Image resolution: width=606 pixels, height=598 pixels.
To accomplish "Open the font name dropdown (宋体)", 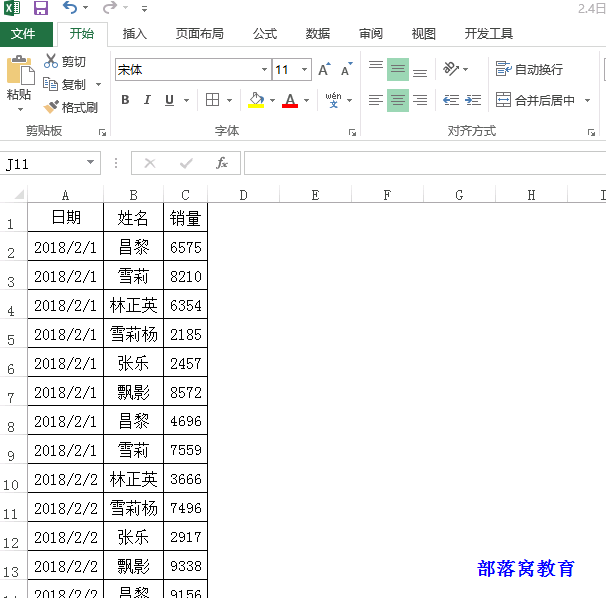I will [x=264, y=70].
